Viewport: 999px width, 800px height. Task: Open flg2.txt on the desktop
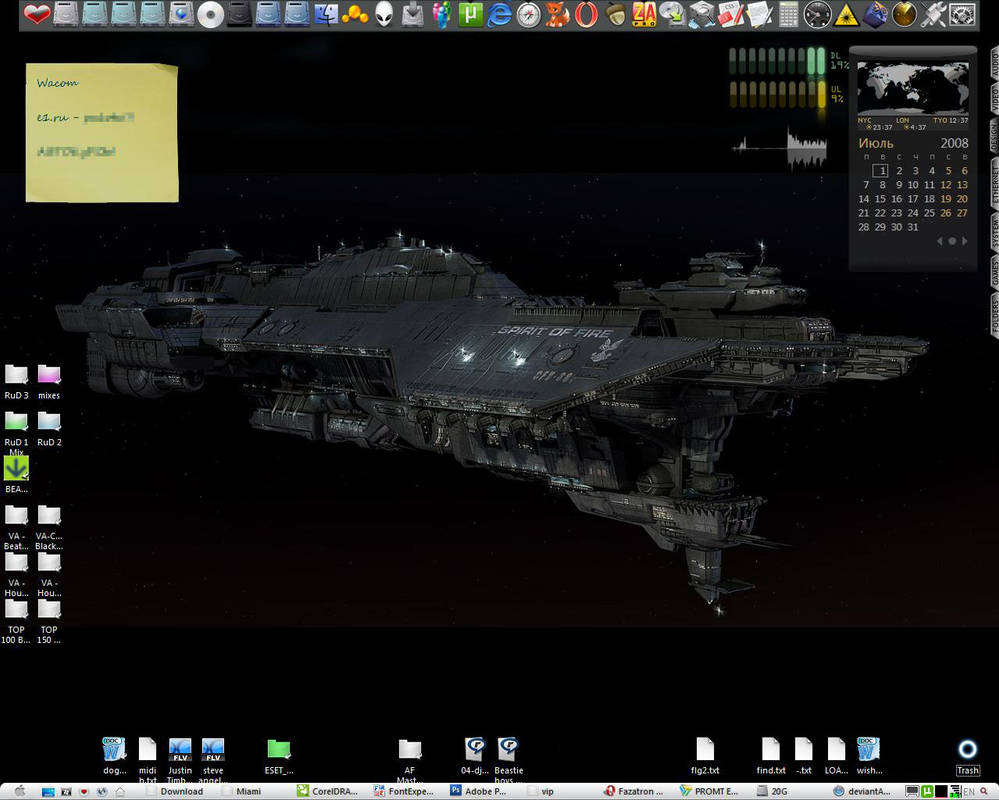(705, 756)
